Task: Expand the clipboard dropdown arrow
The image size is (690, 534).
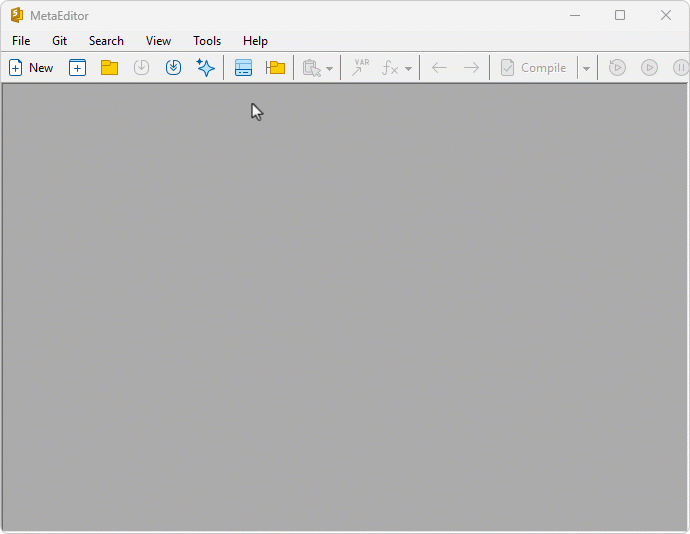Action: coord(330,69)
